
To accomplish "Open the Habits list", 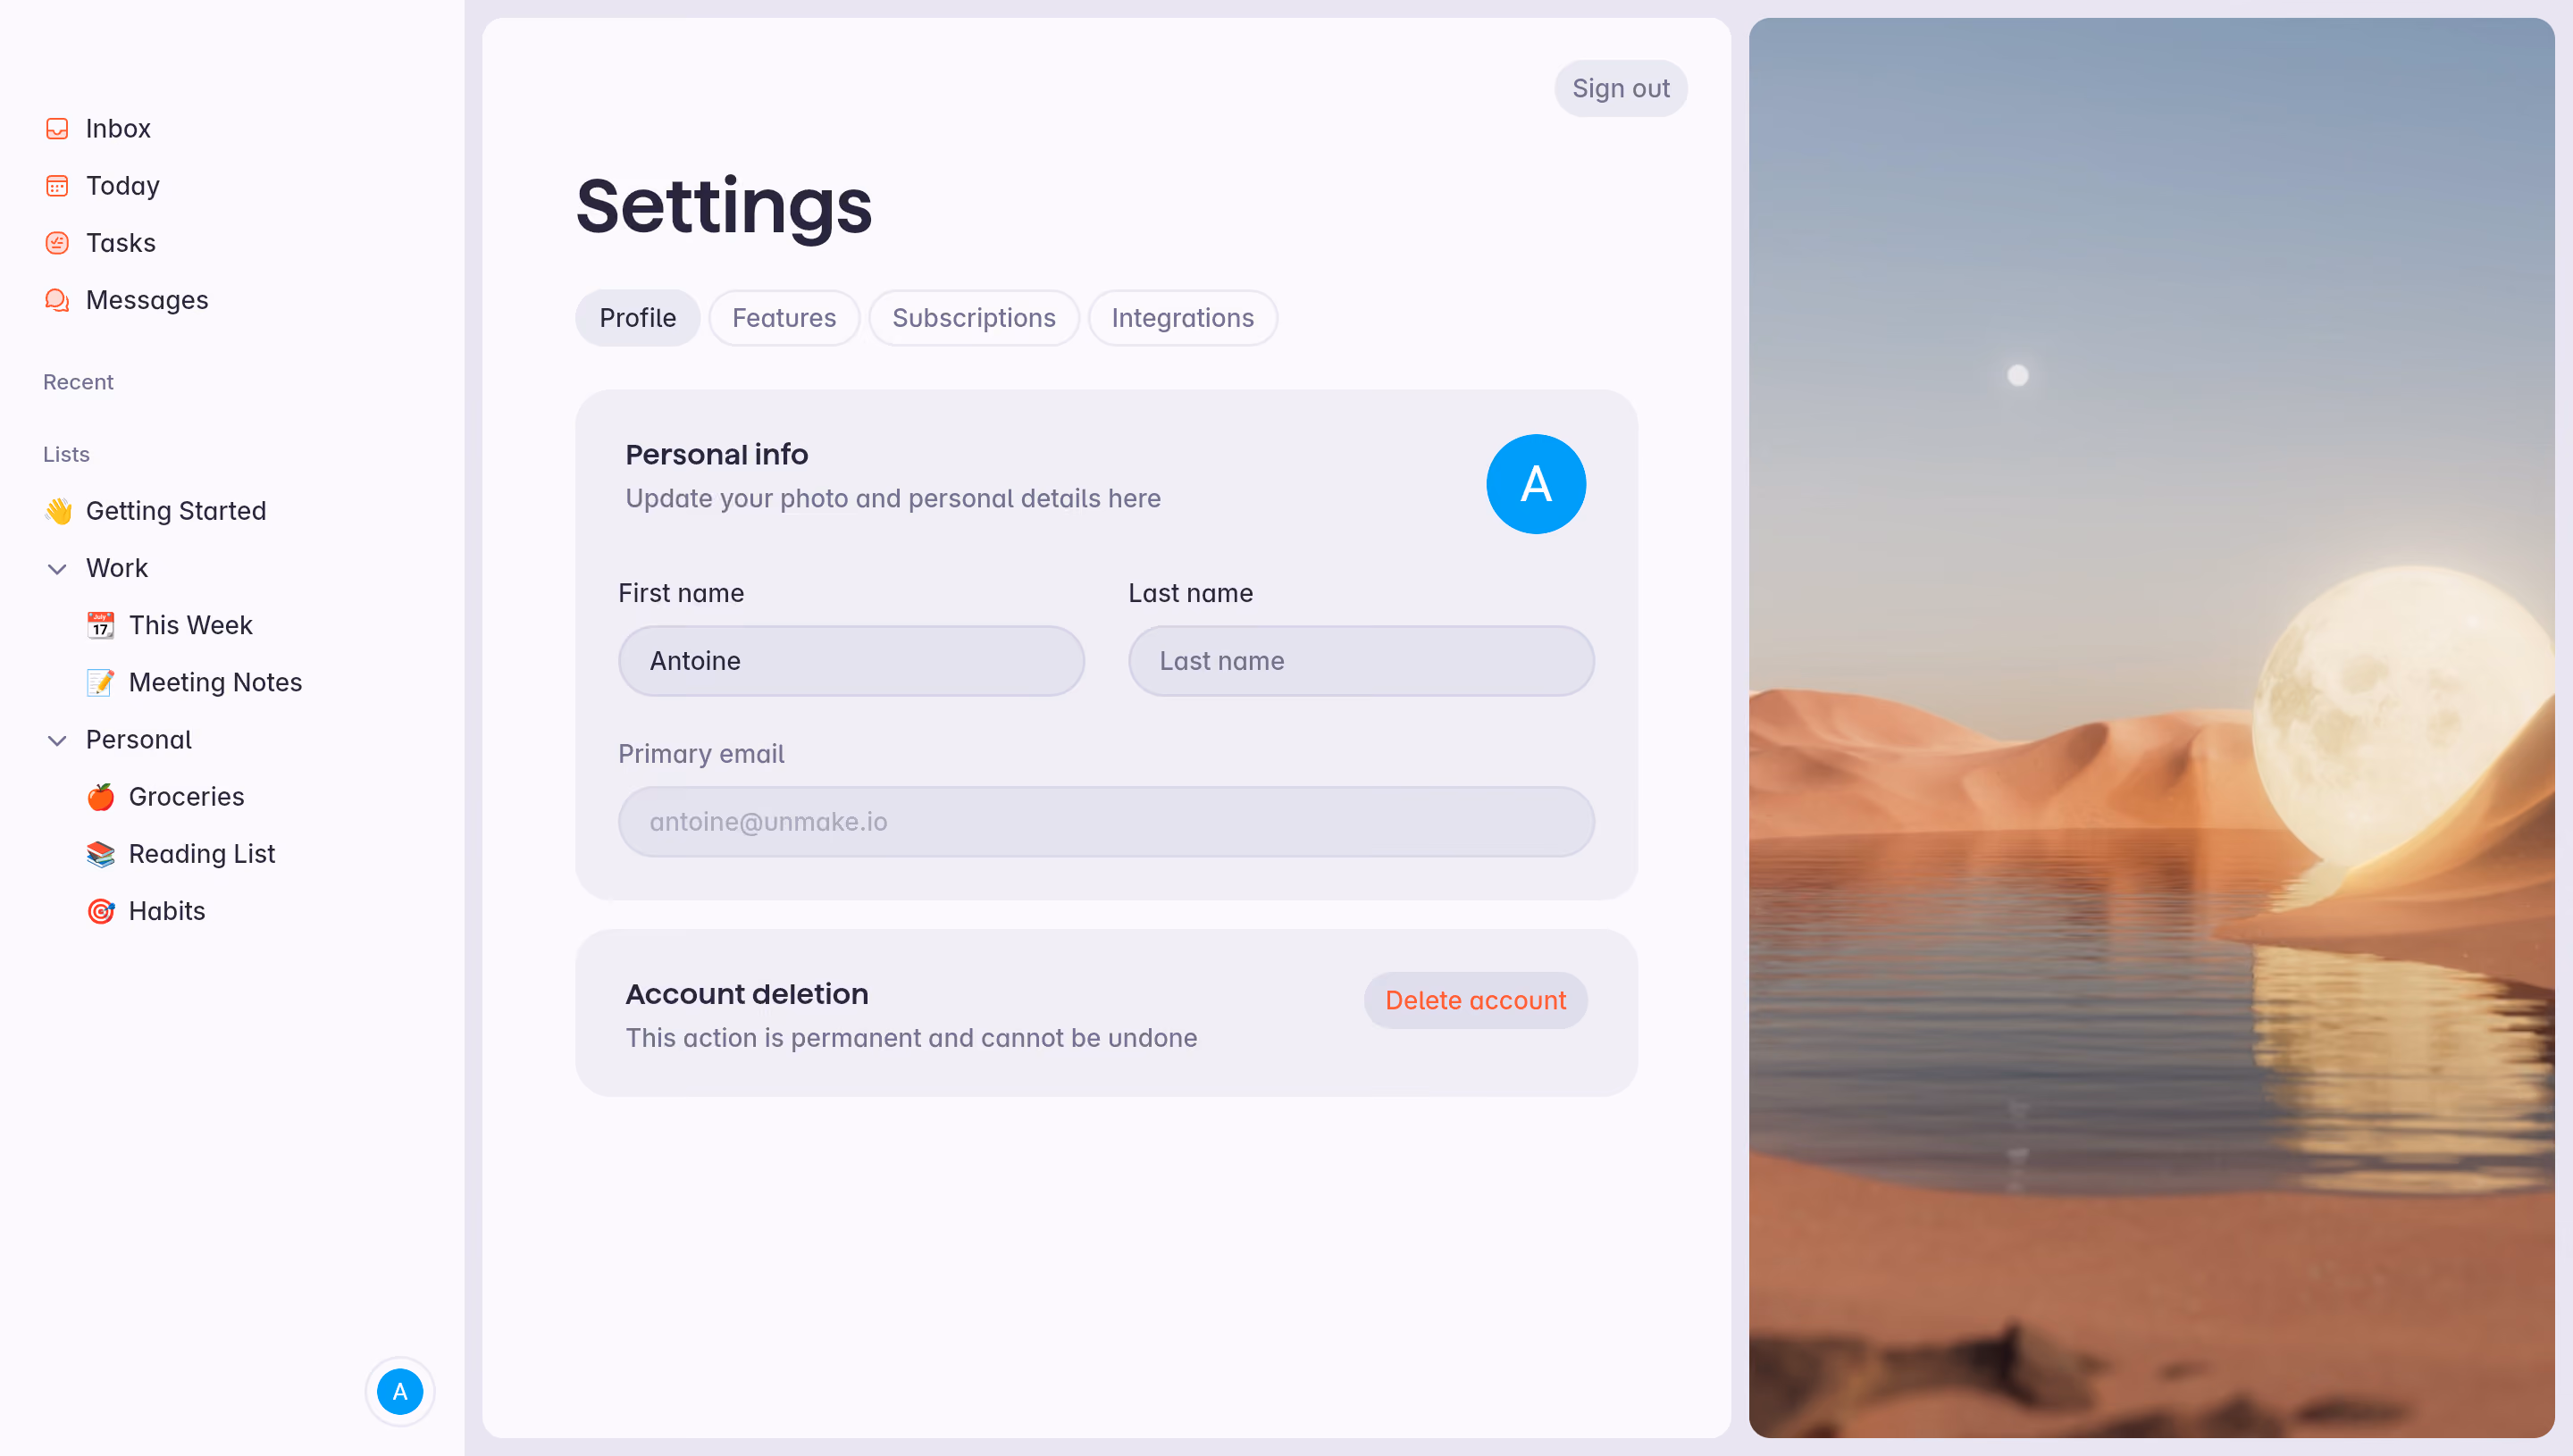I will pos(167,911).
